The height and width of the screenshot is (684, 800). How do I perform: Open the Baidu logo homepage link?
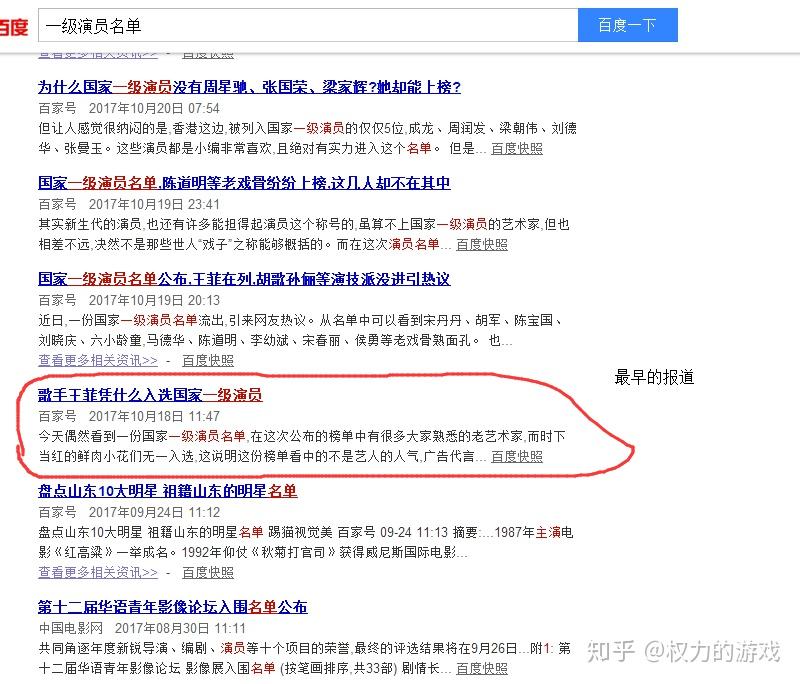click(13, 27)
